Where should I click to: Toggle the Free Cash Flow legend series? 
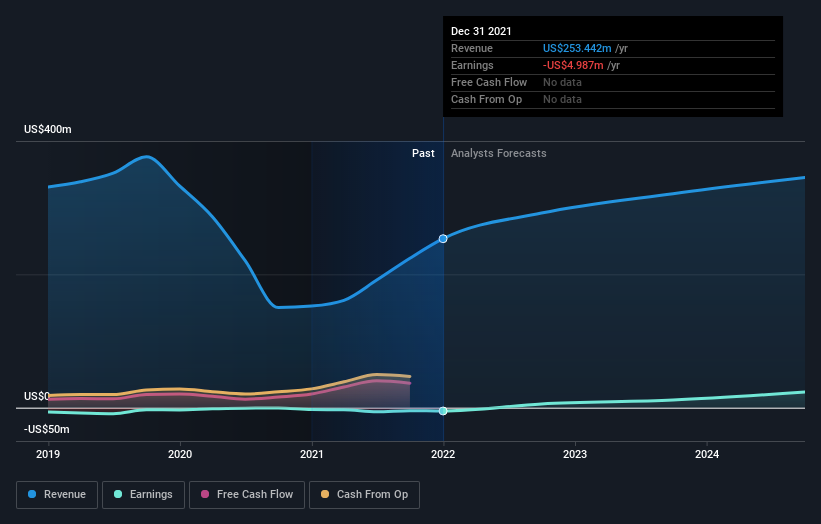click(x=247, y=495)
